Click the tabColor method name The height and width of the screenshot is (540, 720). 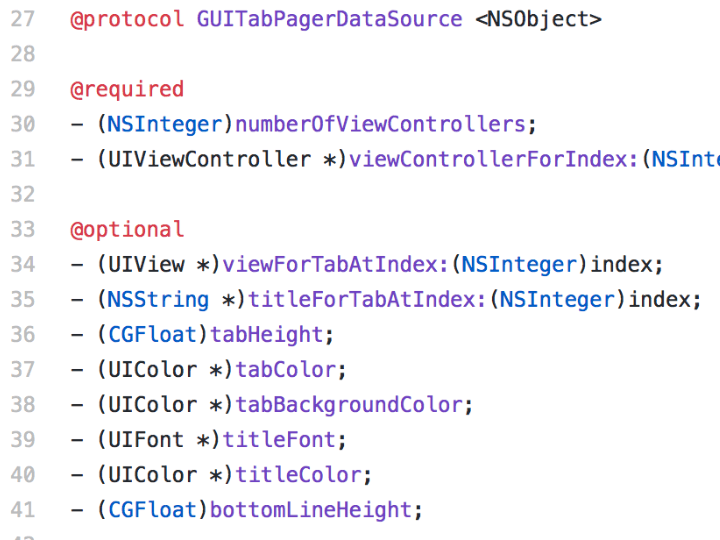(286, 370)
